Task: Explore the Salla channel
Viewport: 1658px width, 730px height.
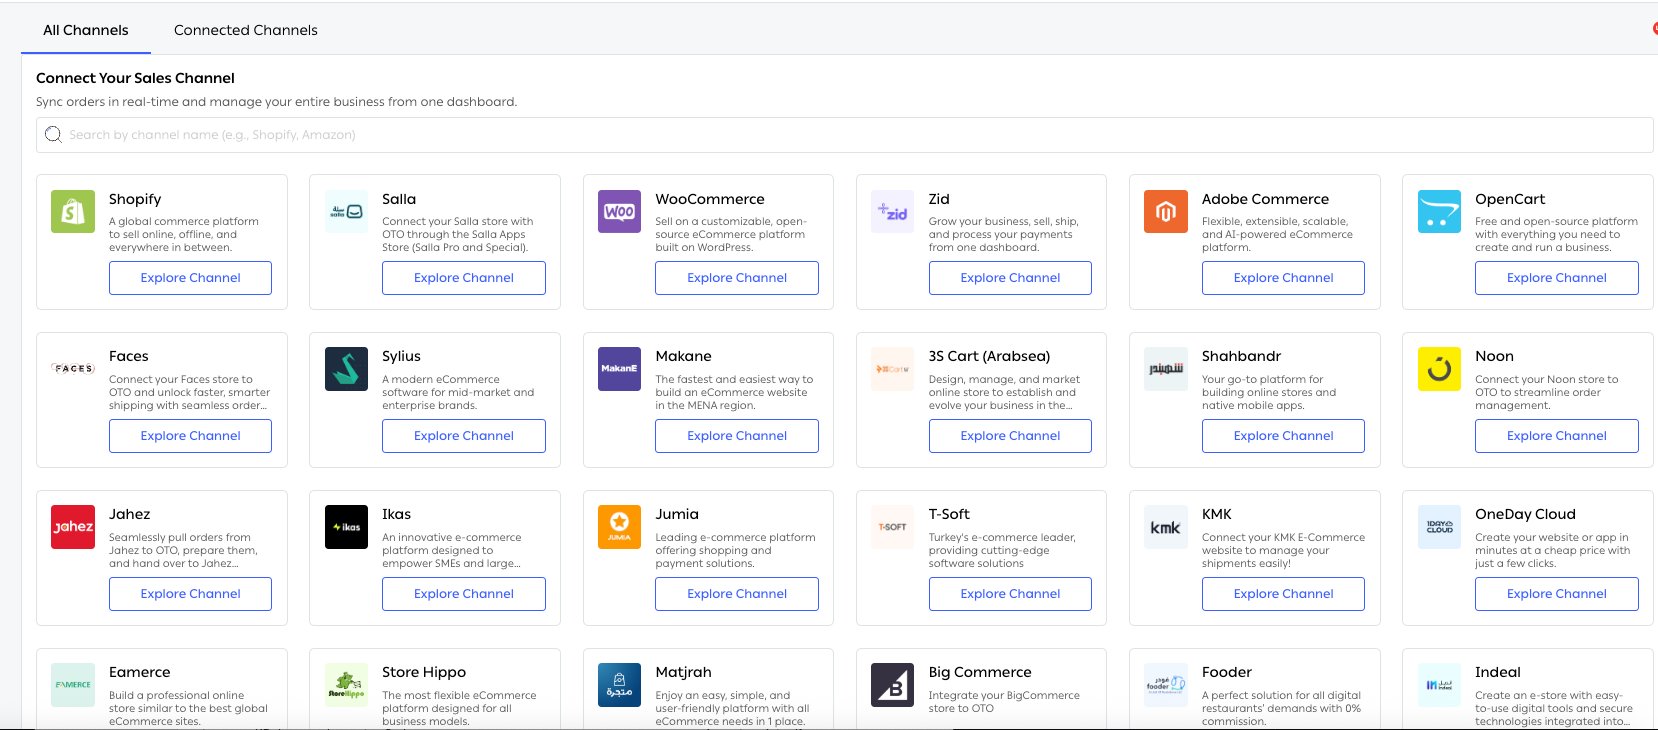Action: tap(464, 278)
